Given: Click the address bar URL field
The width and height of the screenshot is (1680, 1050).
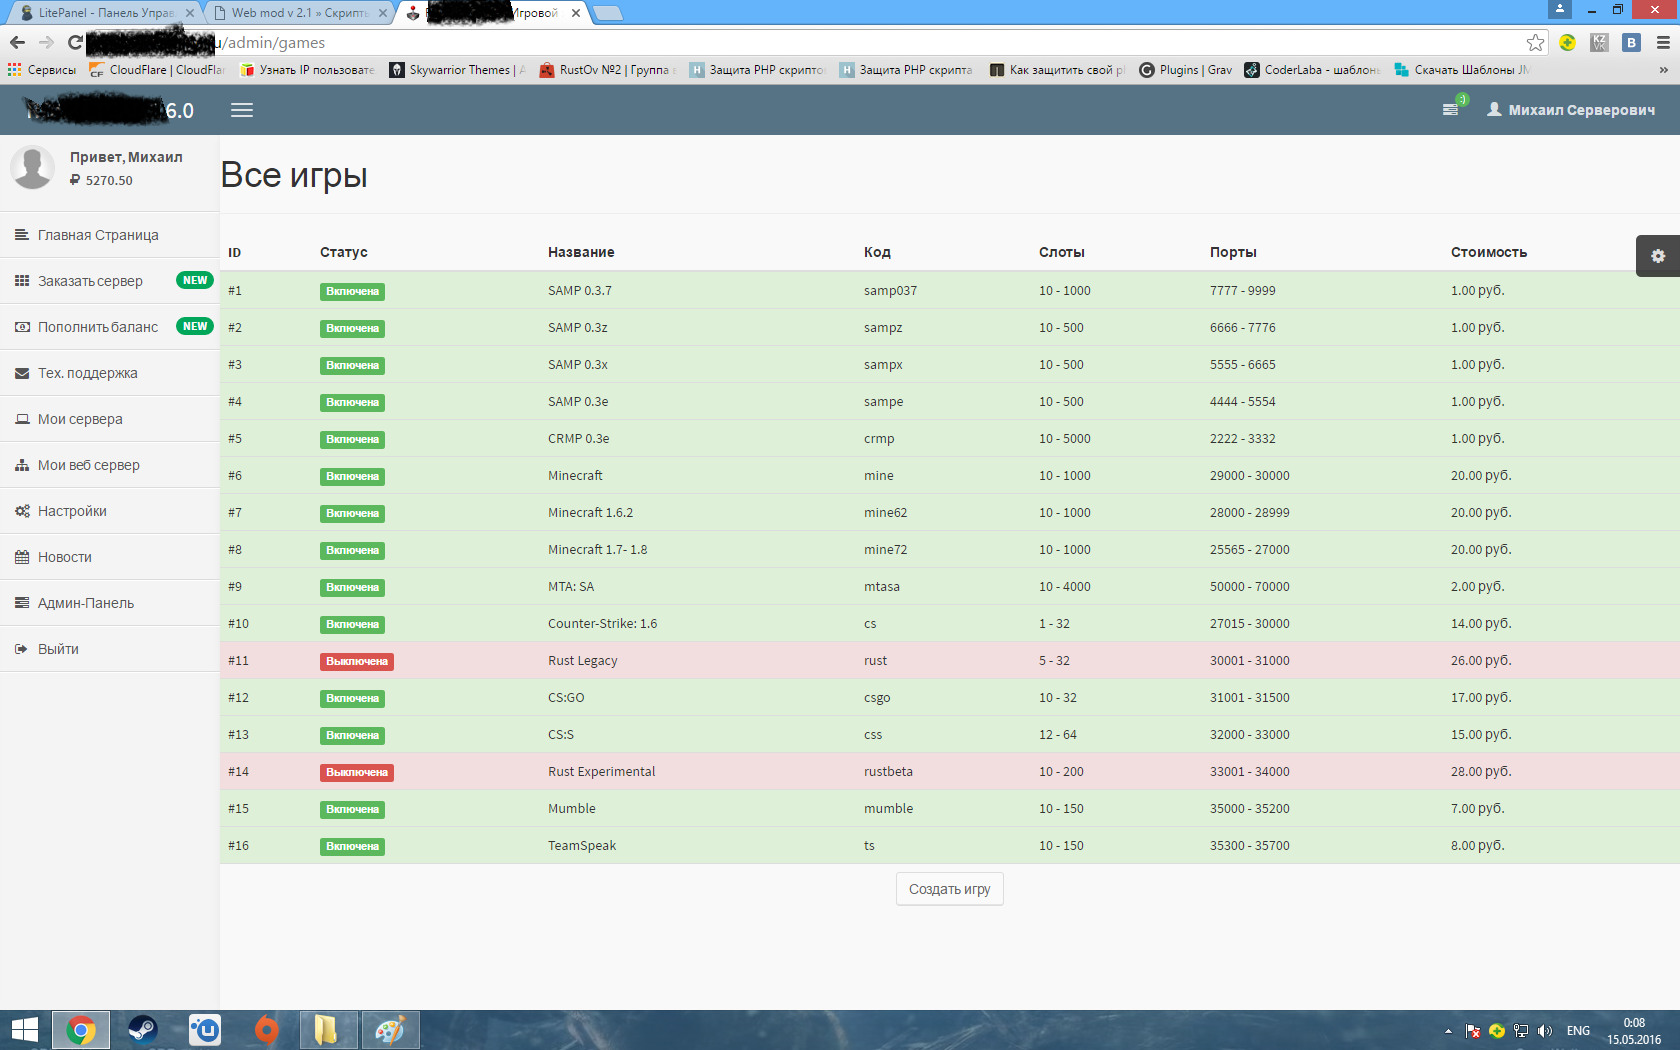Looking at the screenshot, I should click(800, 42).
